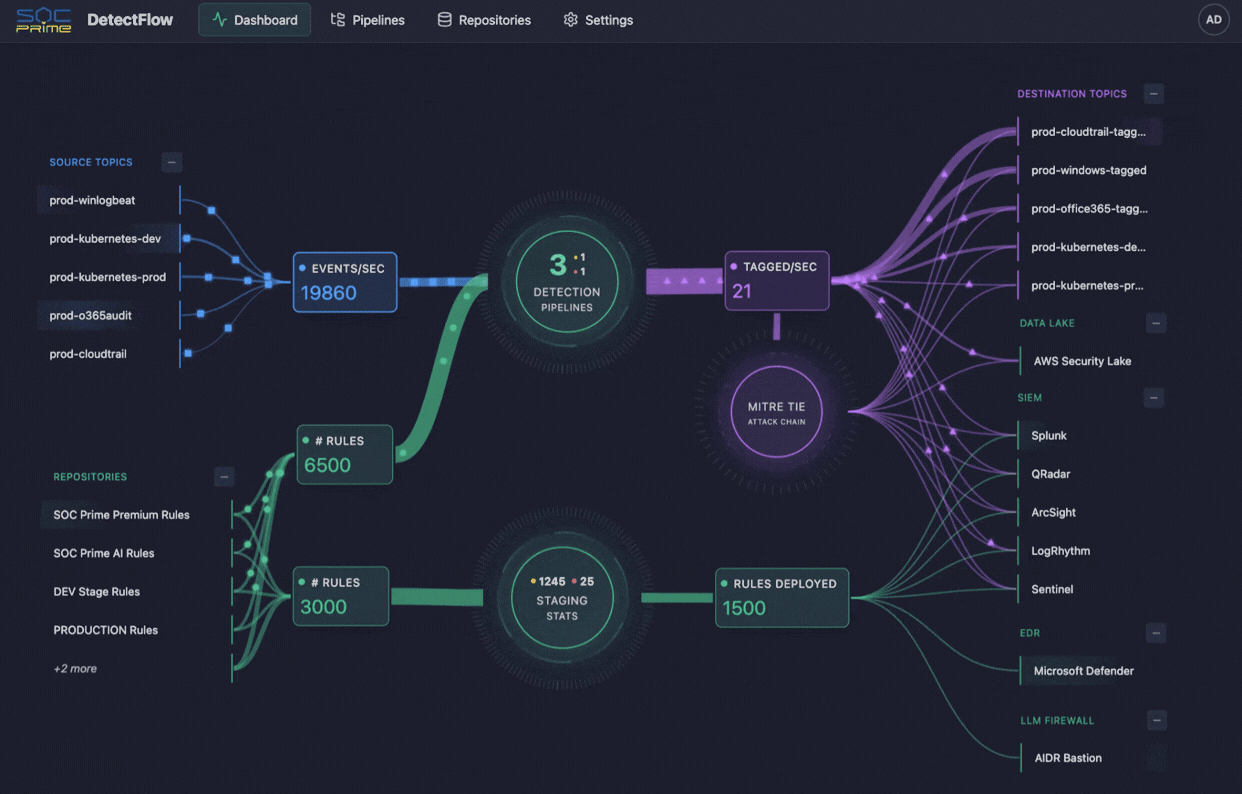
Task: Collapse the LLM Firewall section
Action: (1155, 720)
